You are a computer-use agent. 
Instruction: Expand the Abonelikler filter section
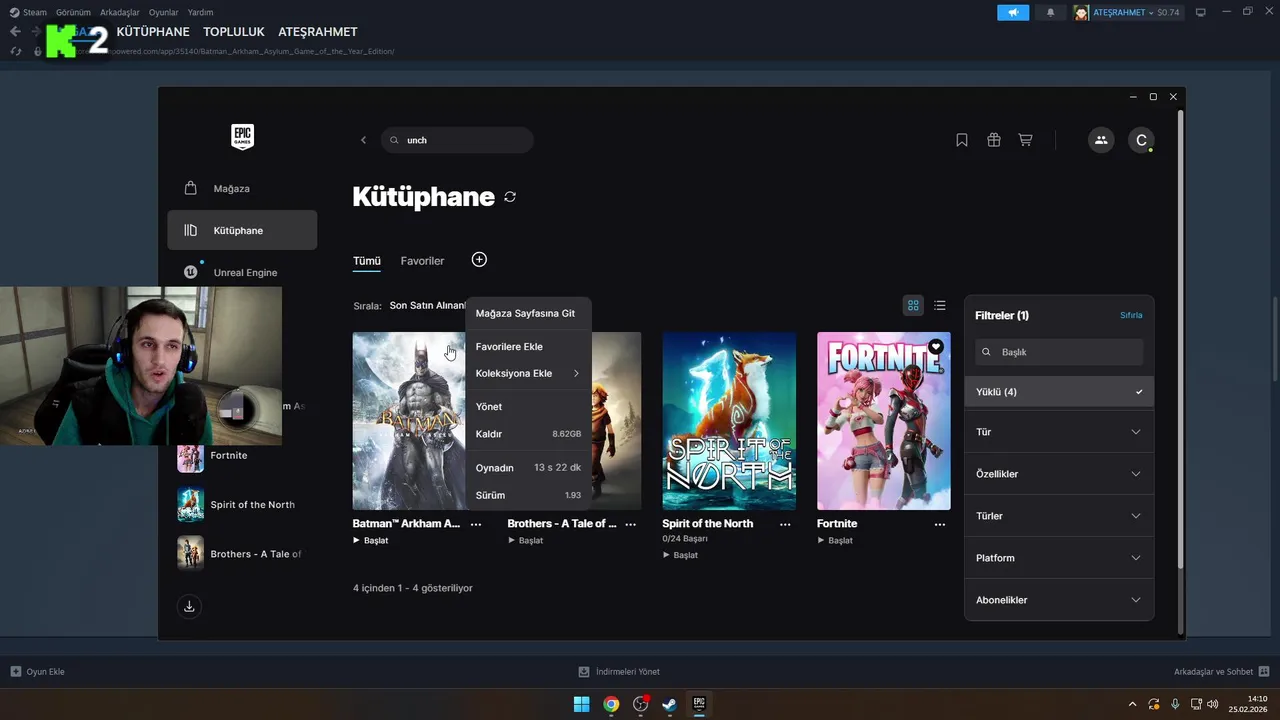[1059, 600]
